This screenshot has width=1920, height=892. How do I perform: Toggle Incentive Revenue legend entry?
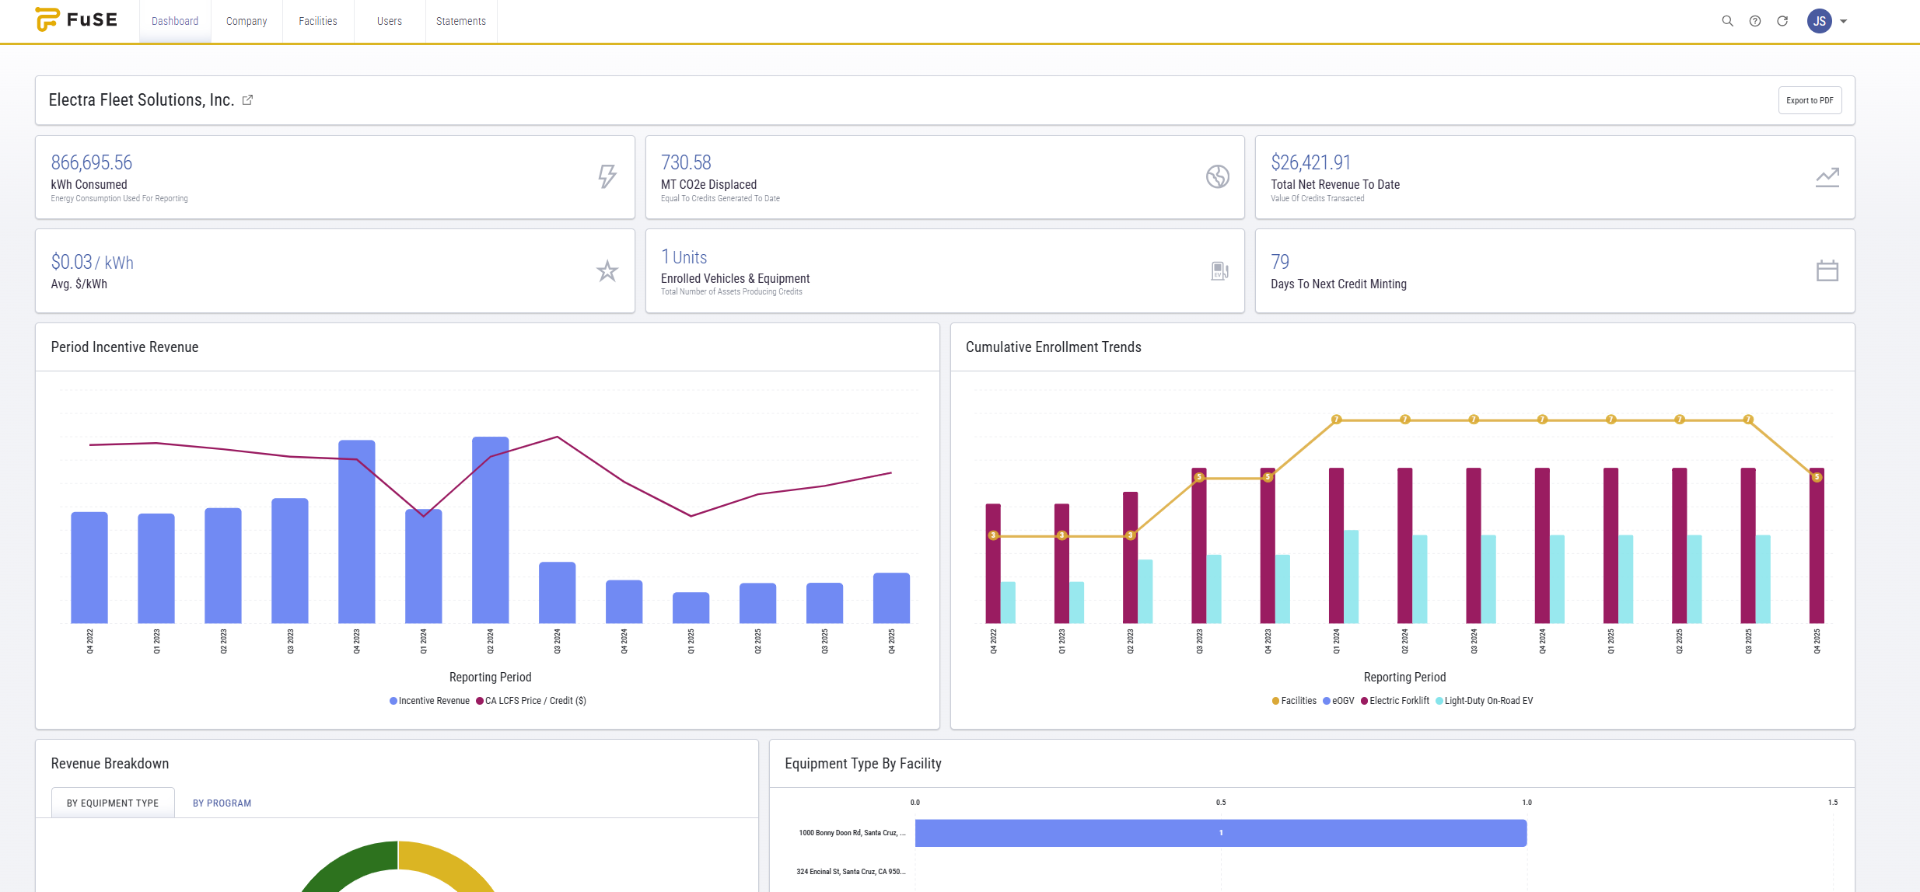tap(430, 701)
